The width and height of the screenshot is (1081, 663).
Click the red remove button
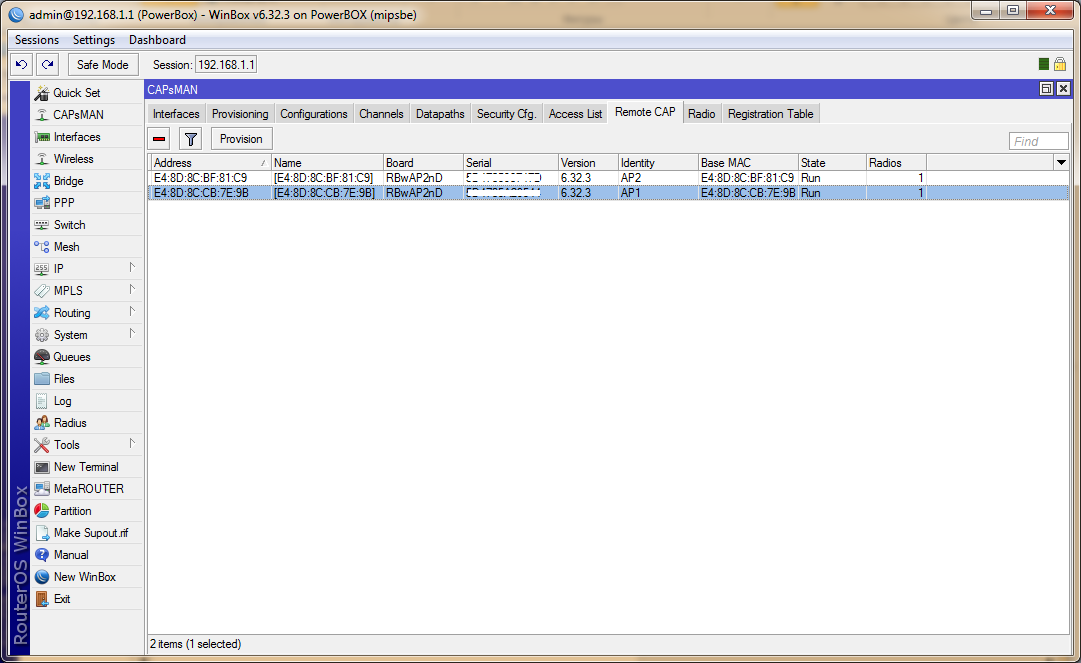(159, 139)
